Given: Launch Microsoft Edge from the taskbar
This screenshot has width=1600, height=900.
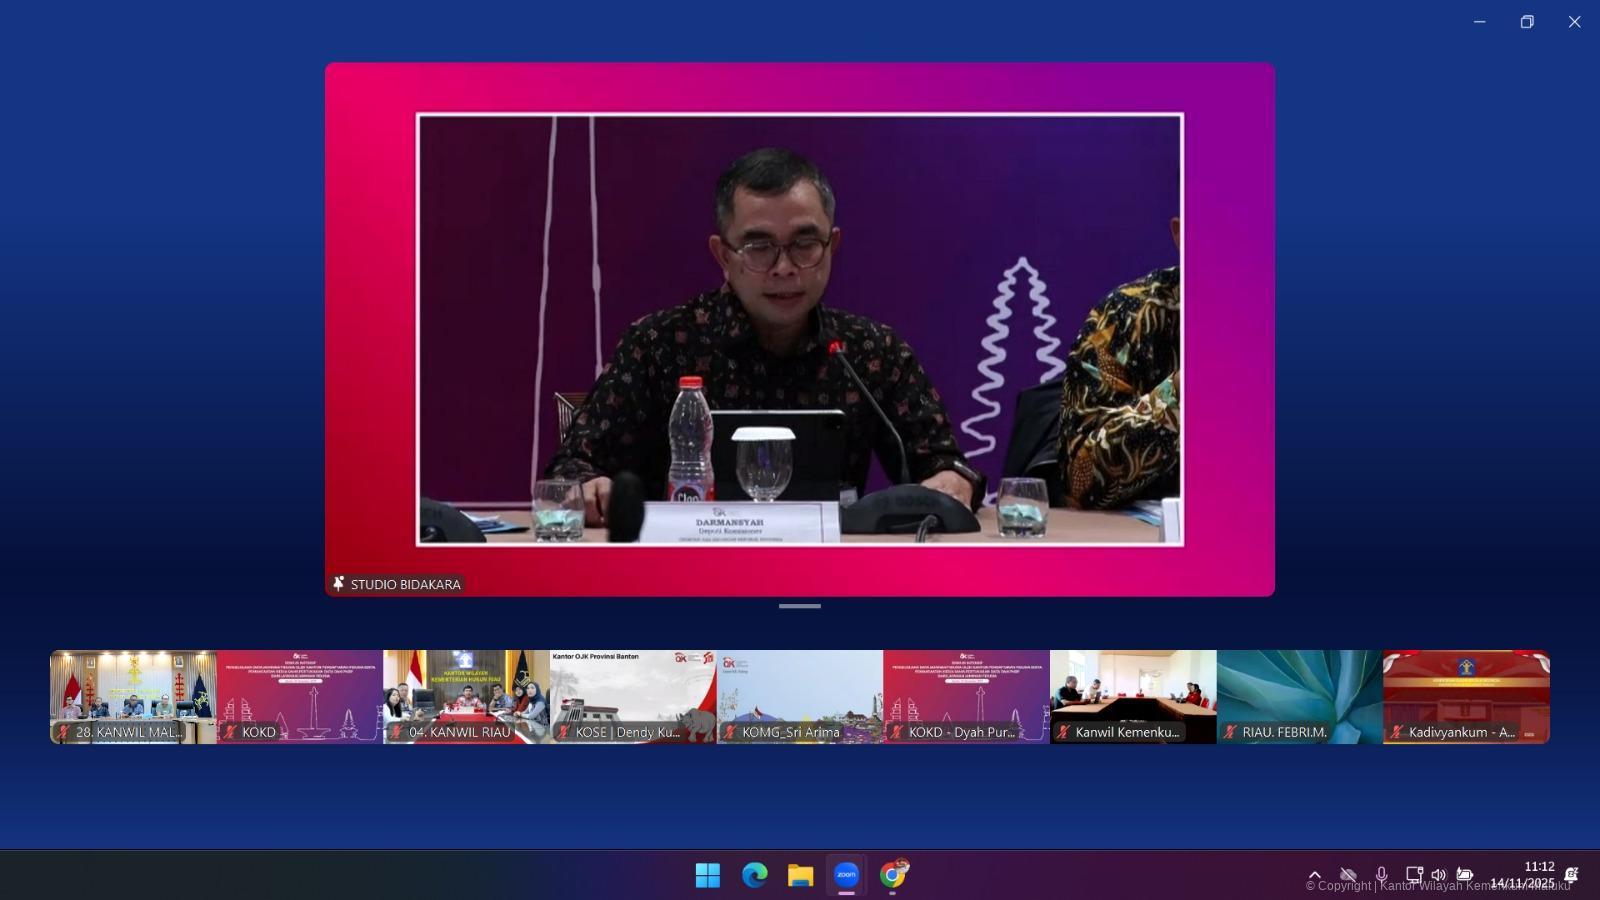Looking at the screenshot, I should pyautogui.click(x=754, y=875).
